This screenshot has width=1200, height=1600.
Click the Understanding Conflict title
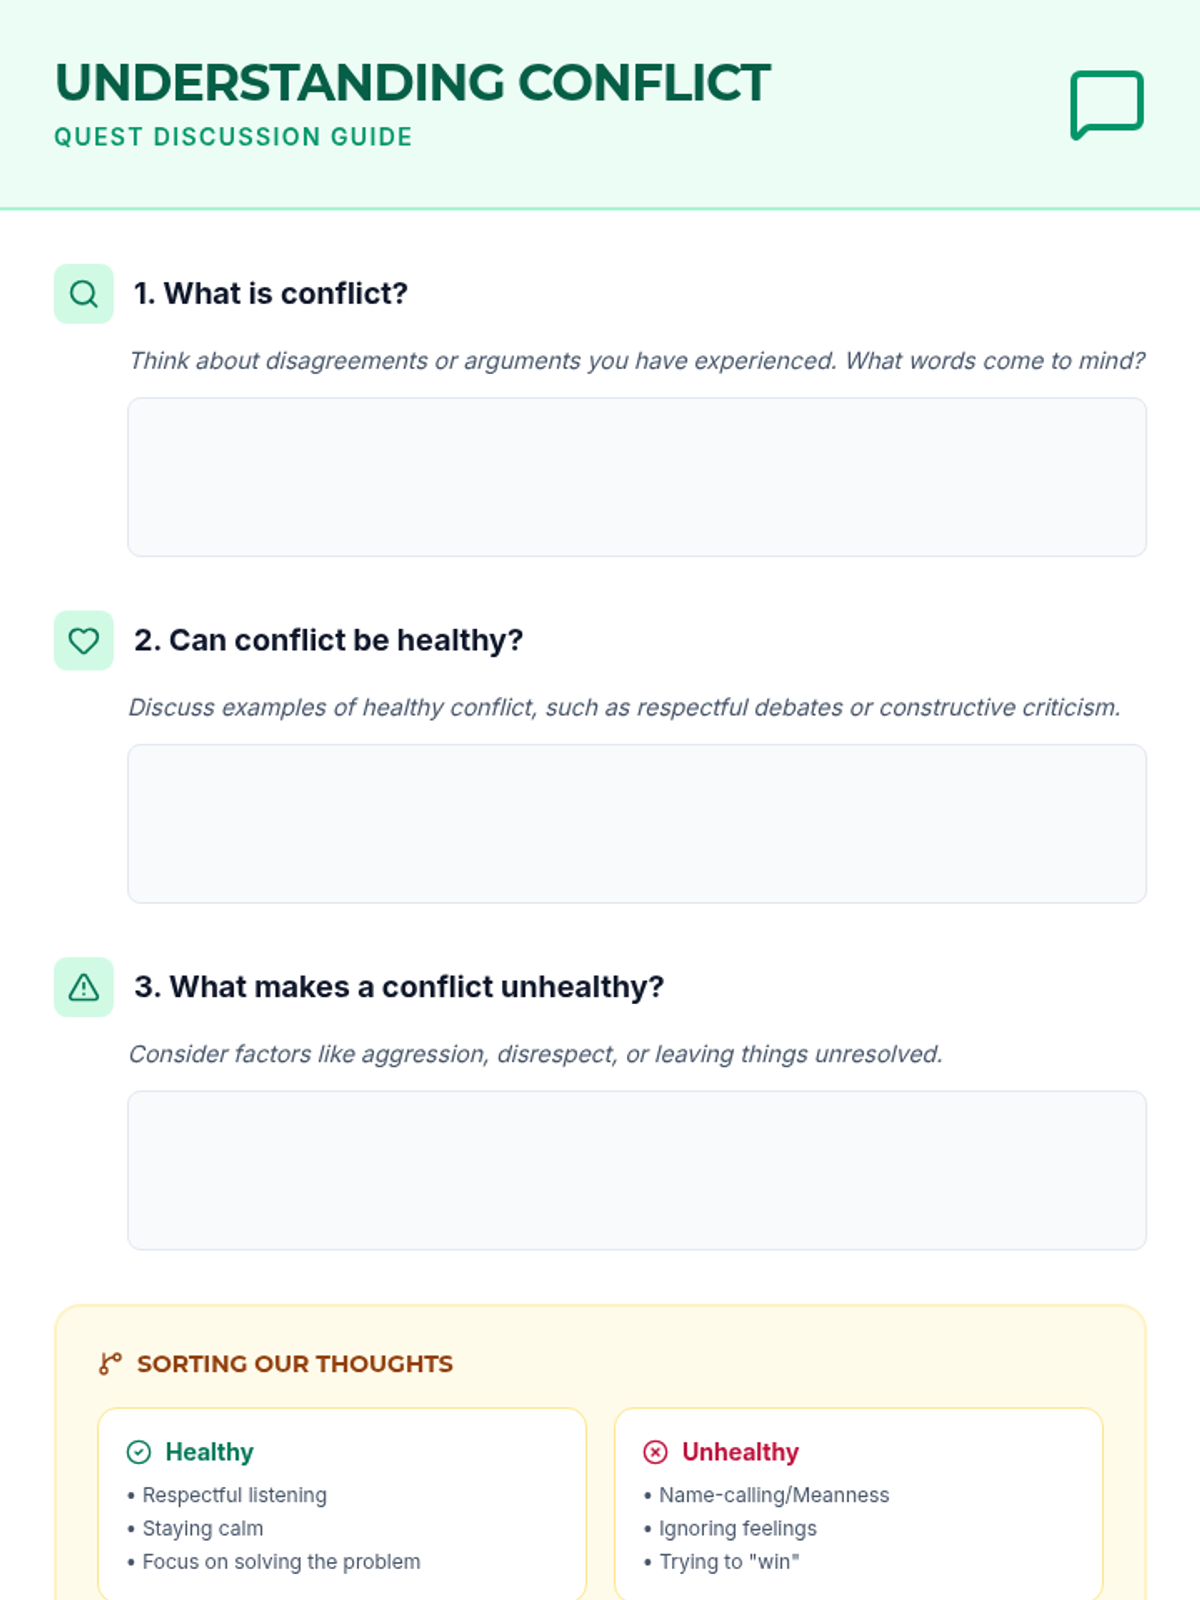pyautogui.click(x=412, y=83)
